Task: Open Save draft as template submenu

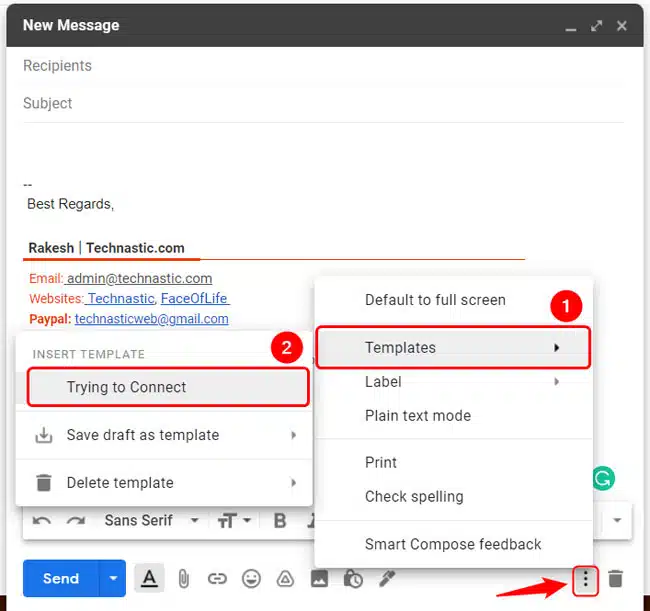Action: tap(164, 435)
